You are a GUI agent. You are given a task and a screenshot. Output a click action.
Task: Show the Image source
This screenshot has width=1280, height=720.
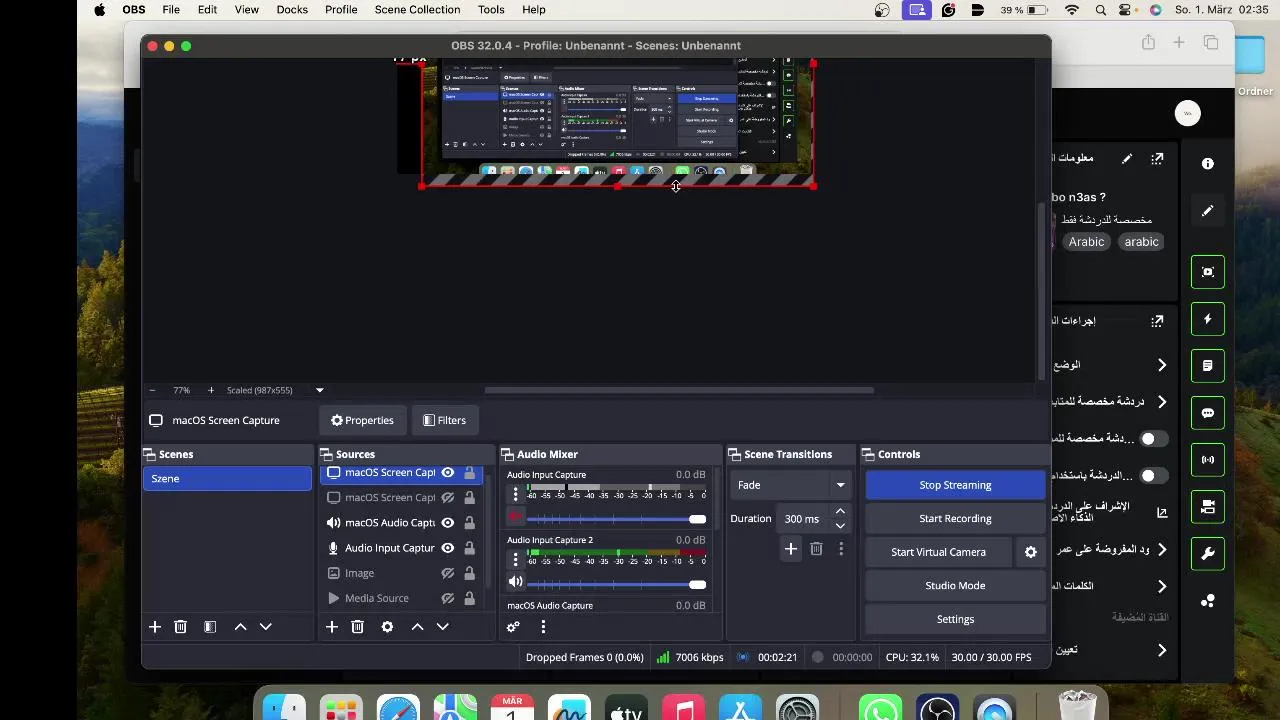448,573
